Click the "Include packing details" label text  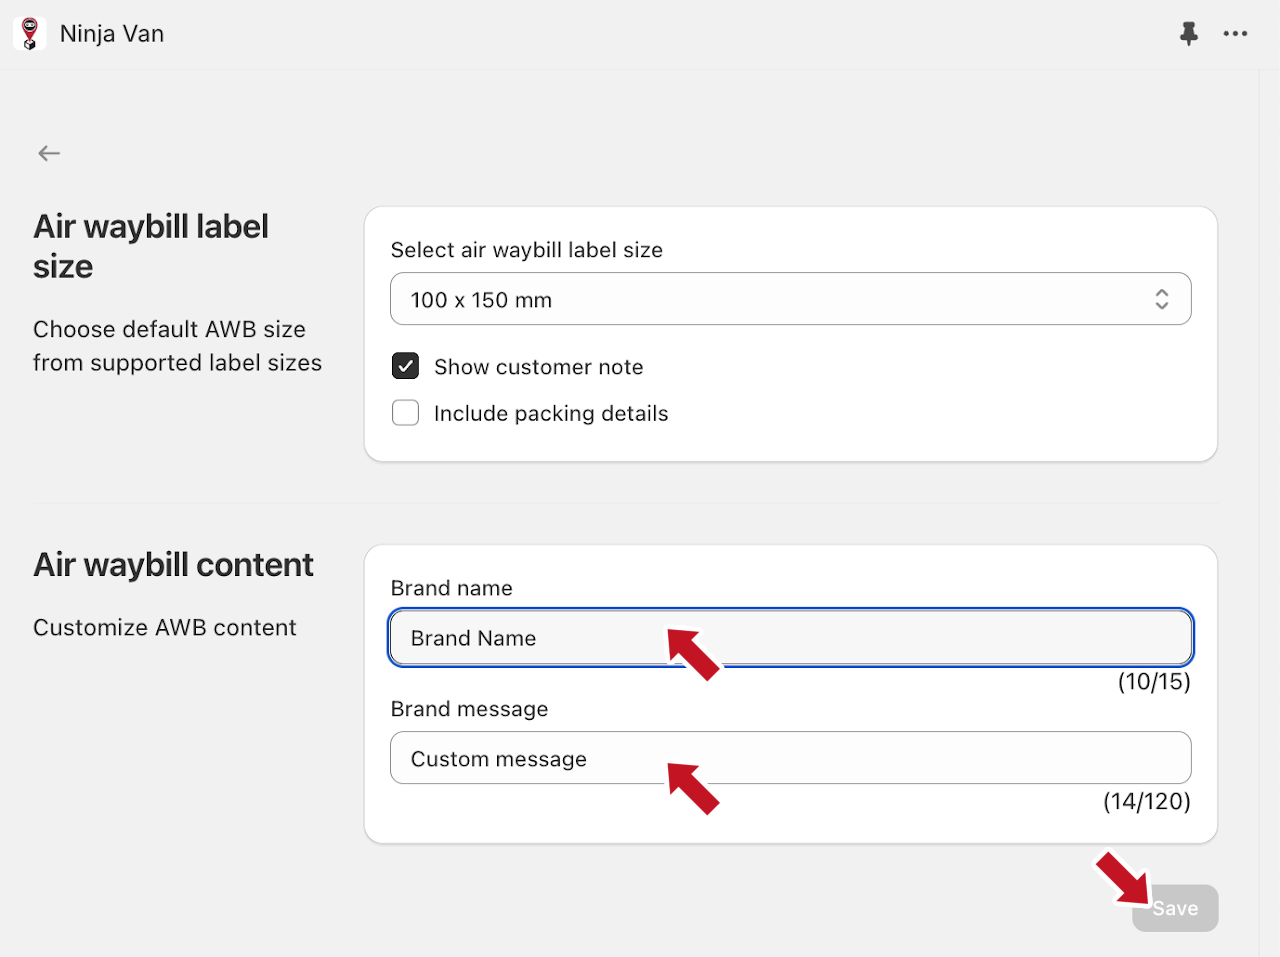(550, 414)
